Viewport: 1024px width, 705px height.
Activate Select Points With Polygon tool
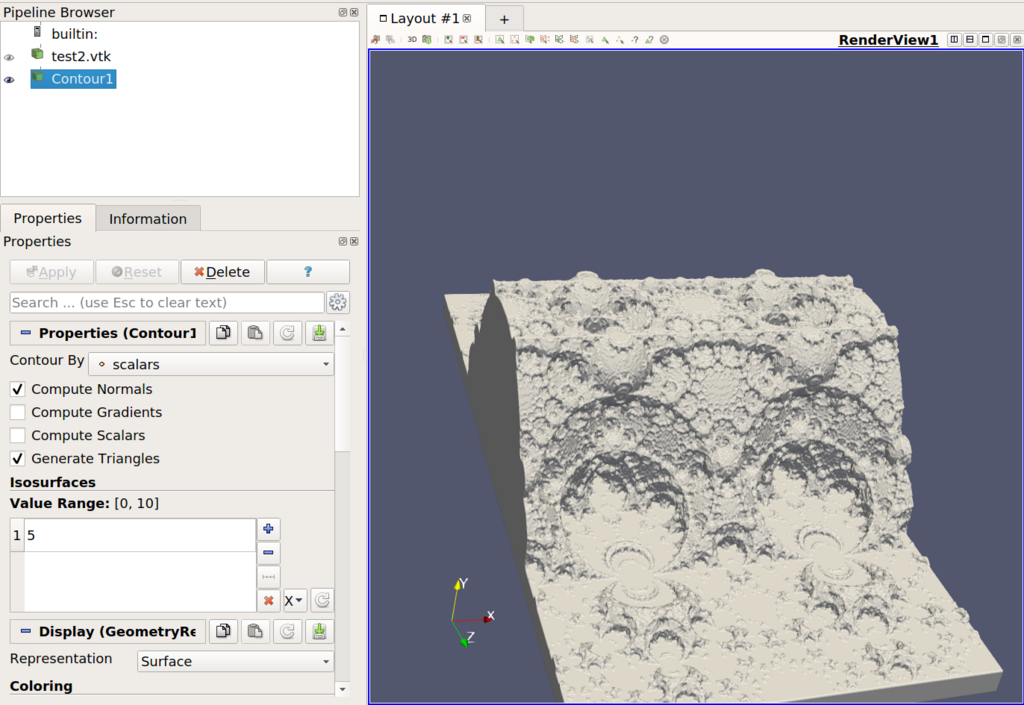[574, 39]
